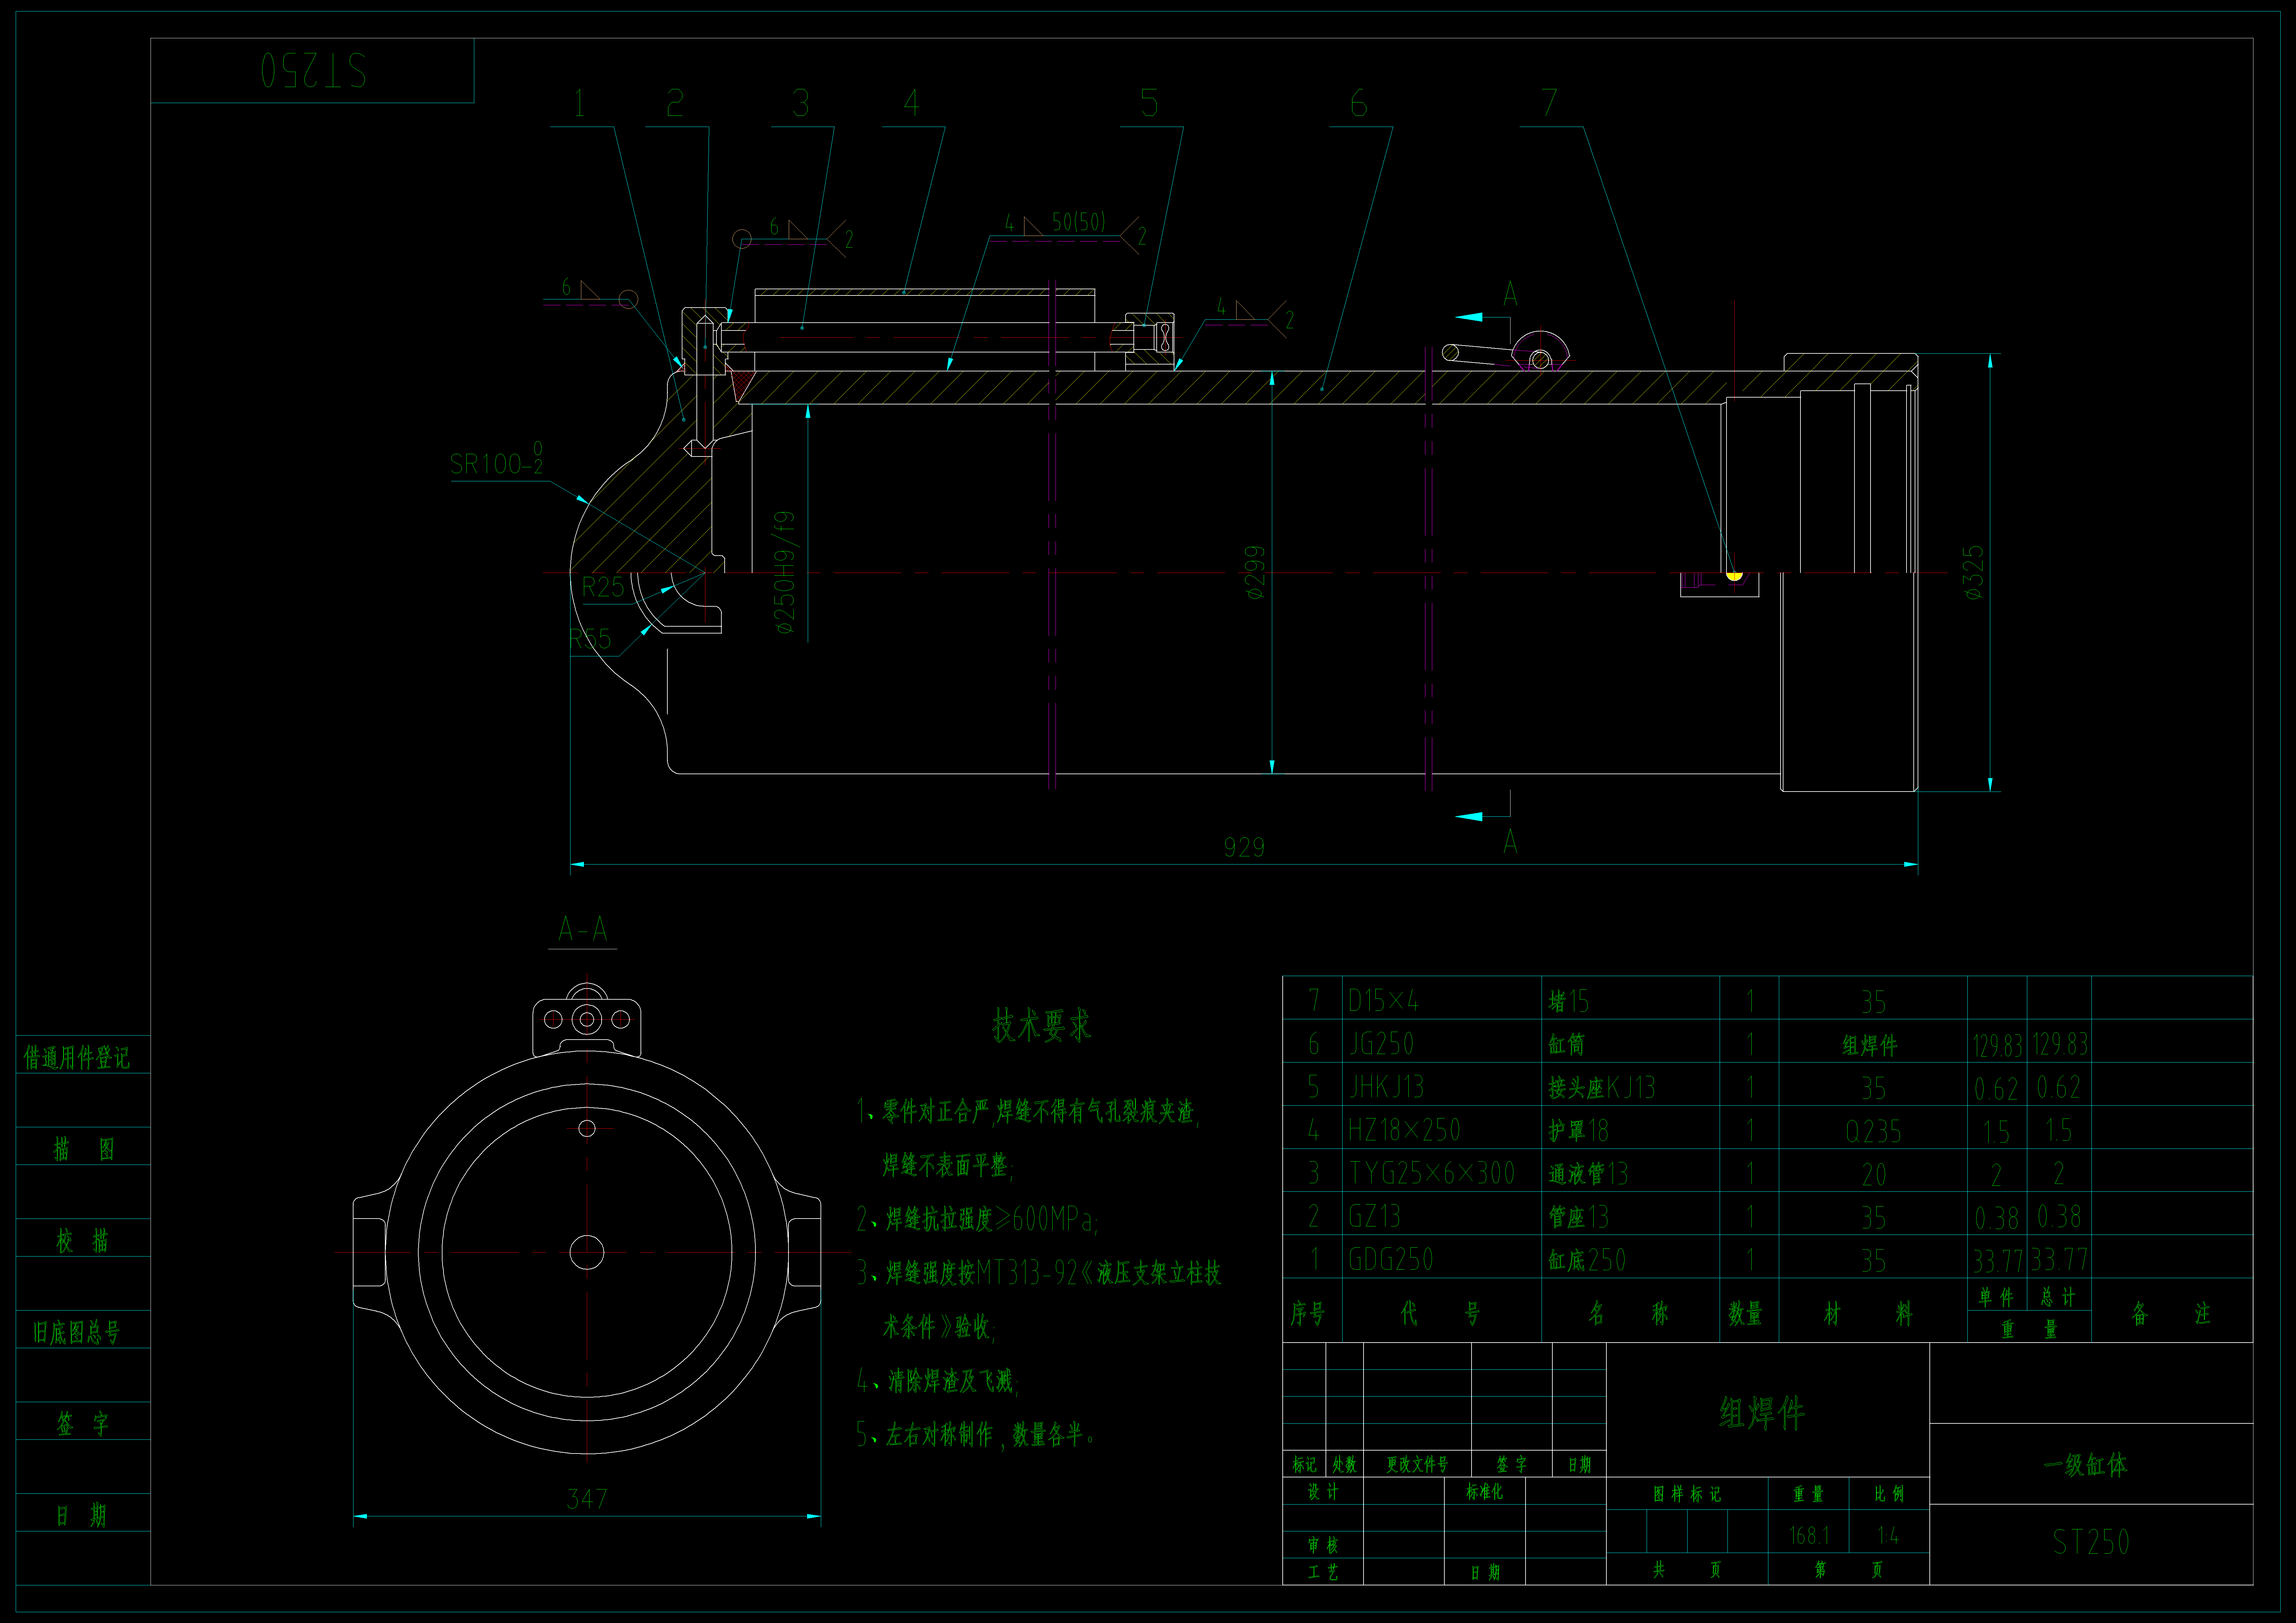Select the "比例" label in the title block
2296x1623 pixels.
click(1889, 1494)
